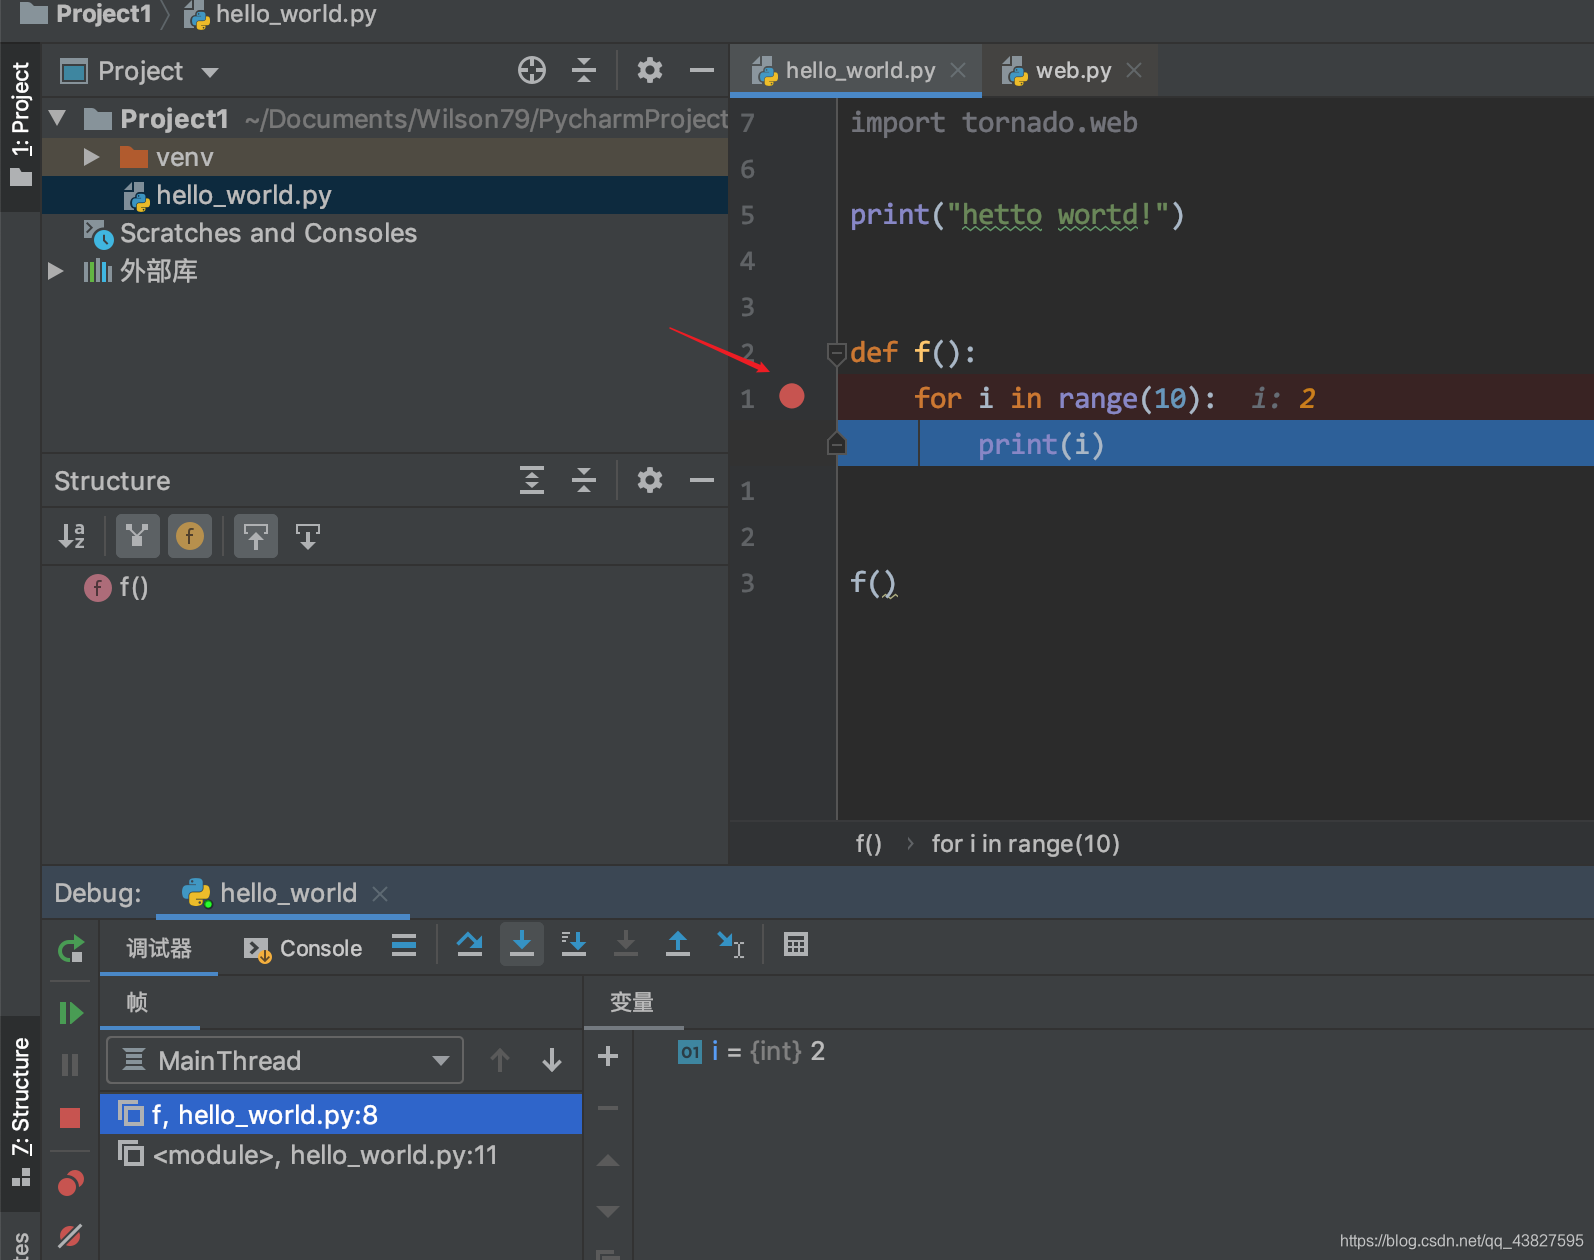Open Evaluate Expression calculator icon
Screen dimensions: 1594x1260
point(796,944)
